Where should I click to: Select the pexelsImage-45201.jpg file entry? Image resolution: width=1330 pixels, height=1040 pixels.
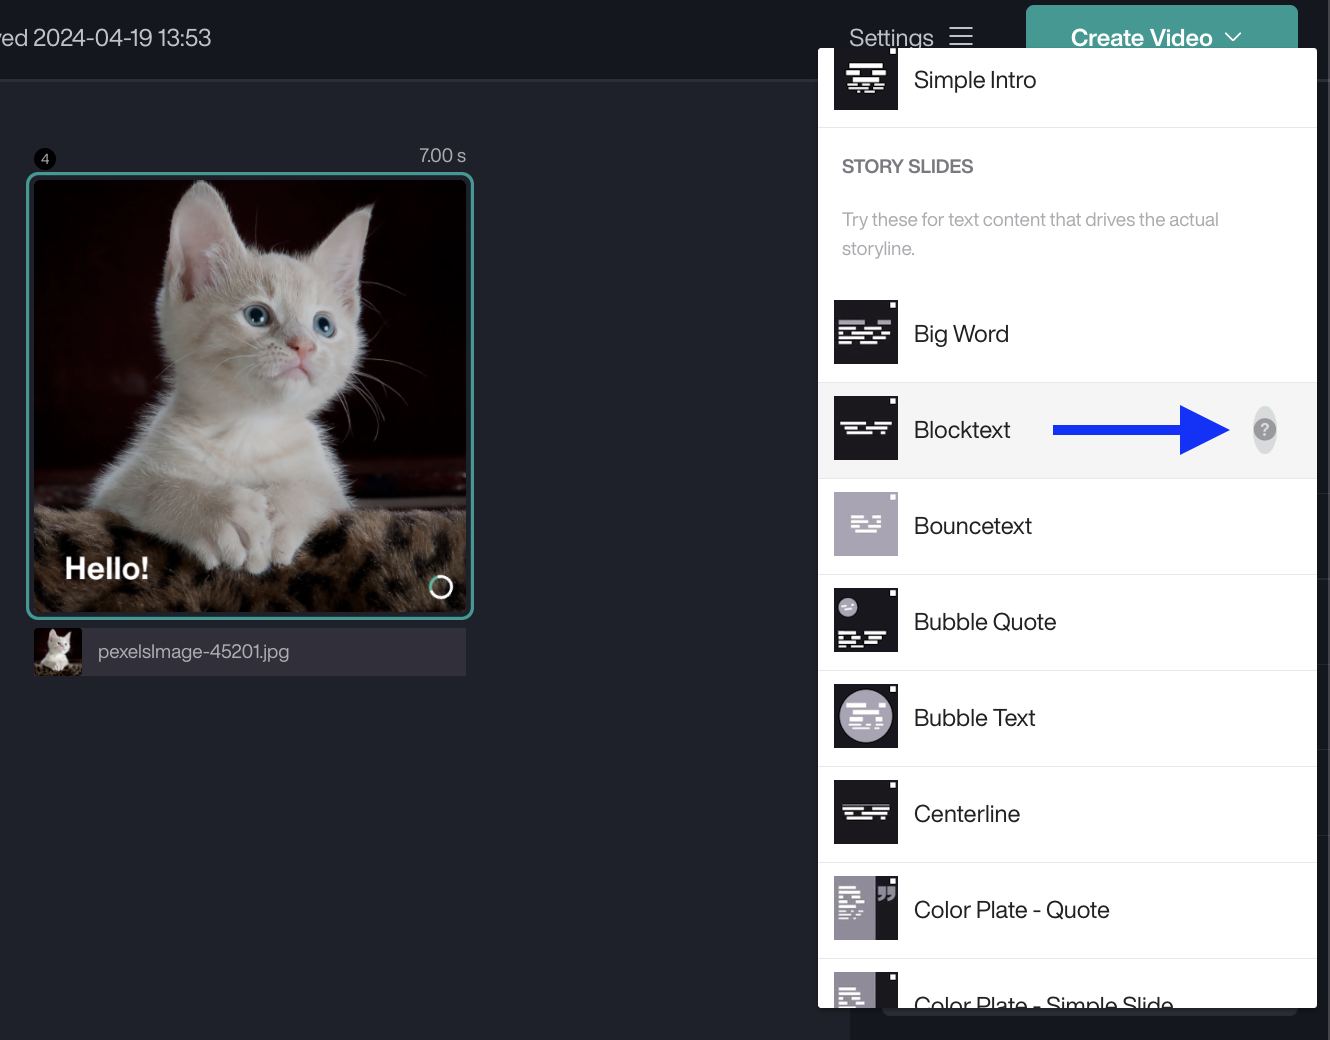coord(192,651)
